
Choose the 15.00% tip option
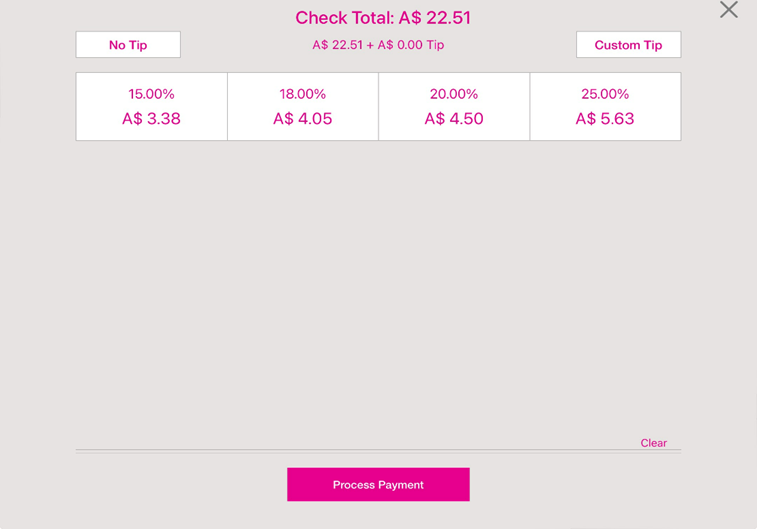point(151,94)
